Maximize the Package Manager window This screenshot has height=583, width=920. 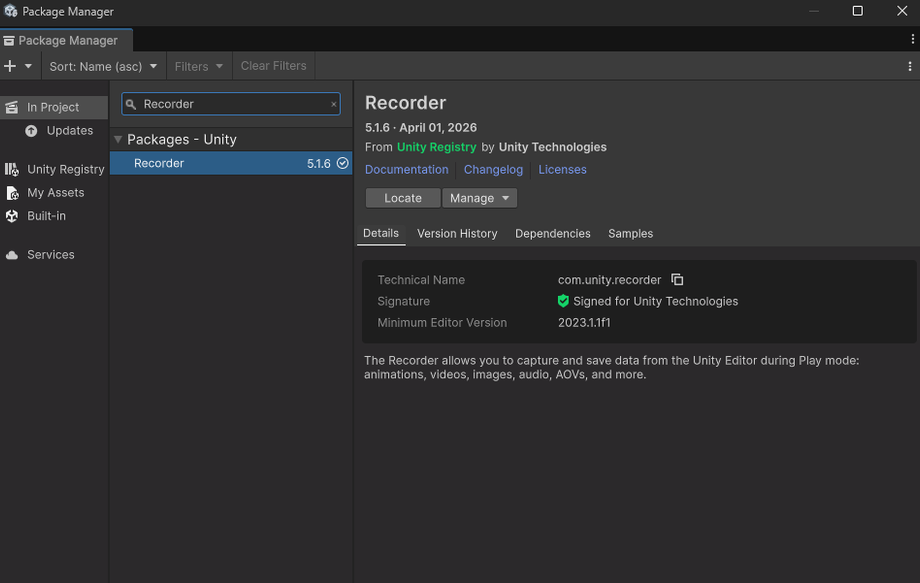(x=857, y=11)
